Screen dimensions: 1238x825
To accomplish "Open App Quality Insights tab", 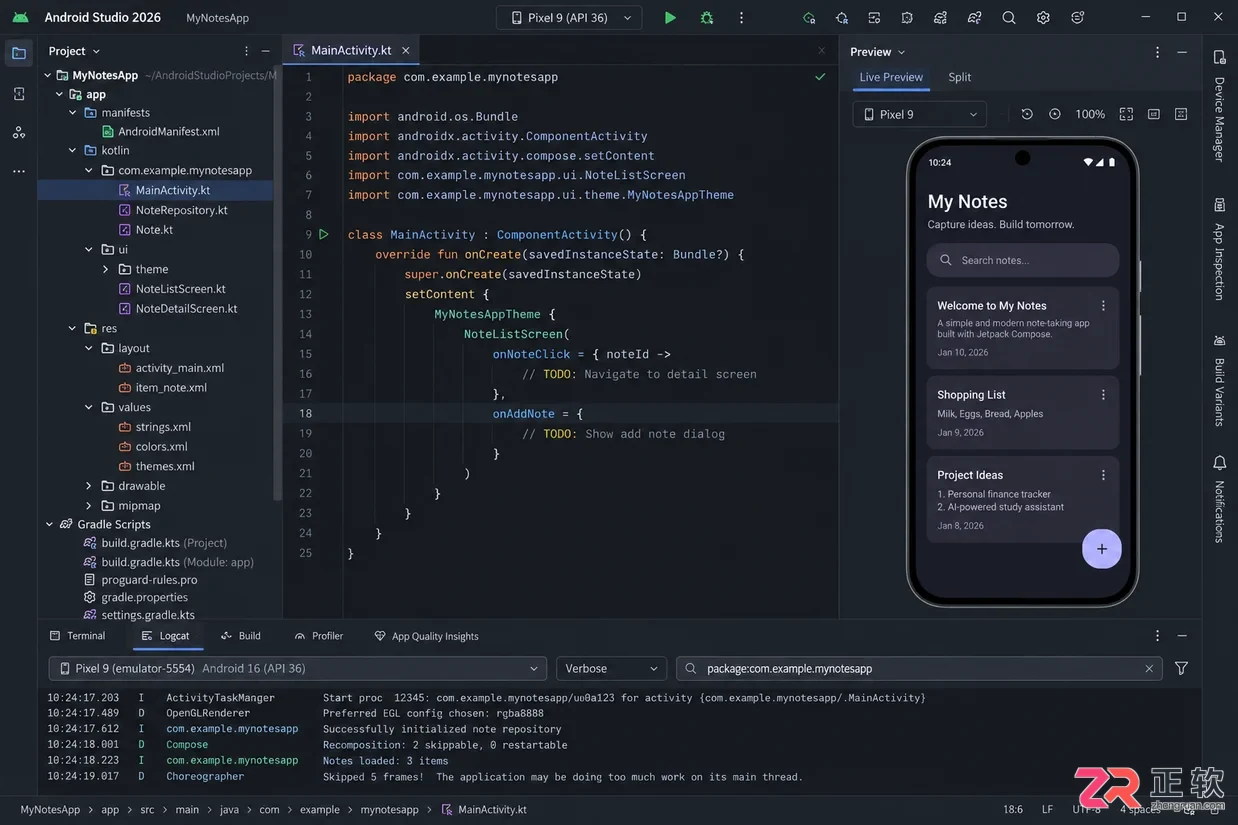I will 426,636.
